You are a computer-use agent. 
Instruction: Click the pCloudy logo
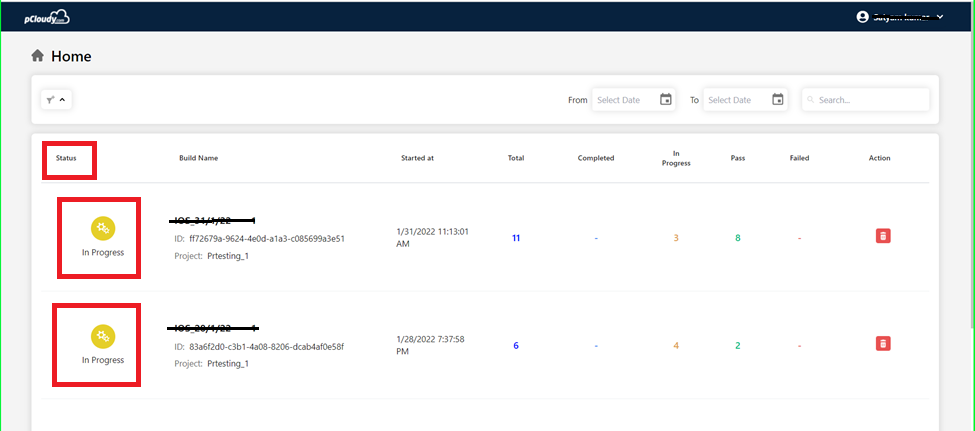46,17
